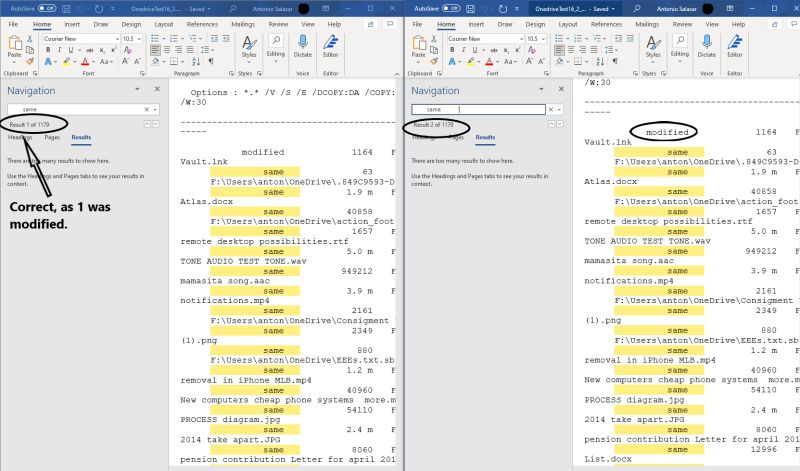
Task: Click 'Vault.lnk' text in the left document
Action: coord(204,162)
